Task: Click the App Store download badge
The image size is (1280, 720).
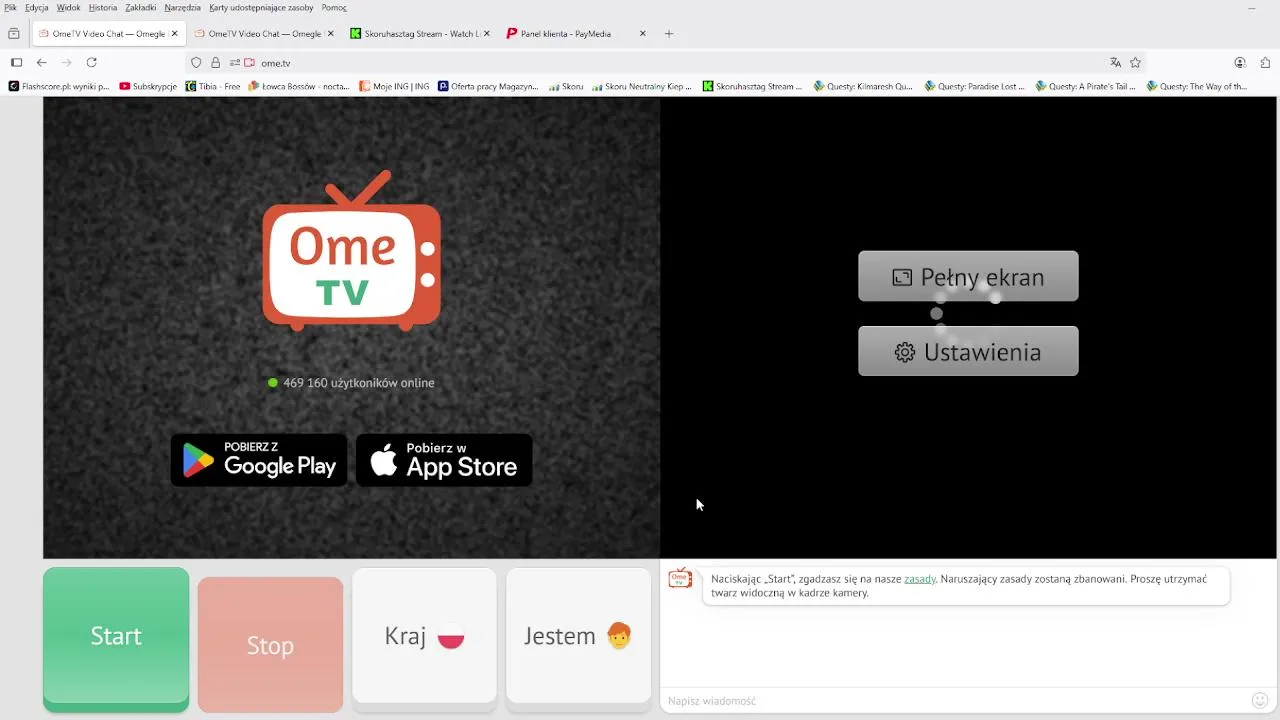Action: click(x=444, y=460)
